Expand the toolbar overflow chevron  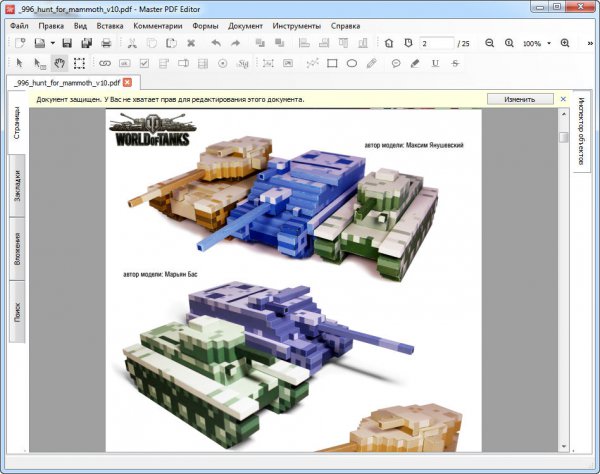(590, 43)
